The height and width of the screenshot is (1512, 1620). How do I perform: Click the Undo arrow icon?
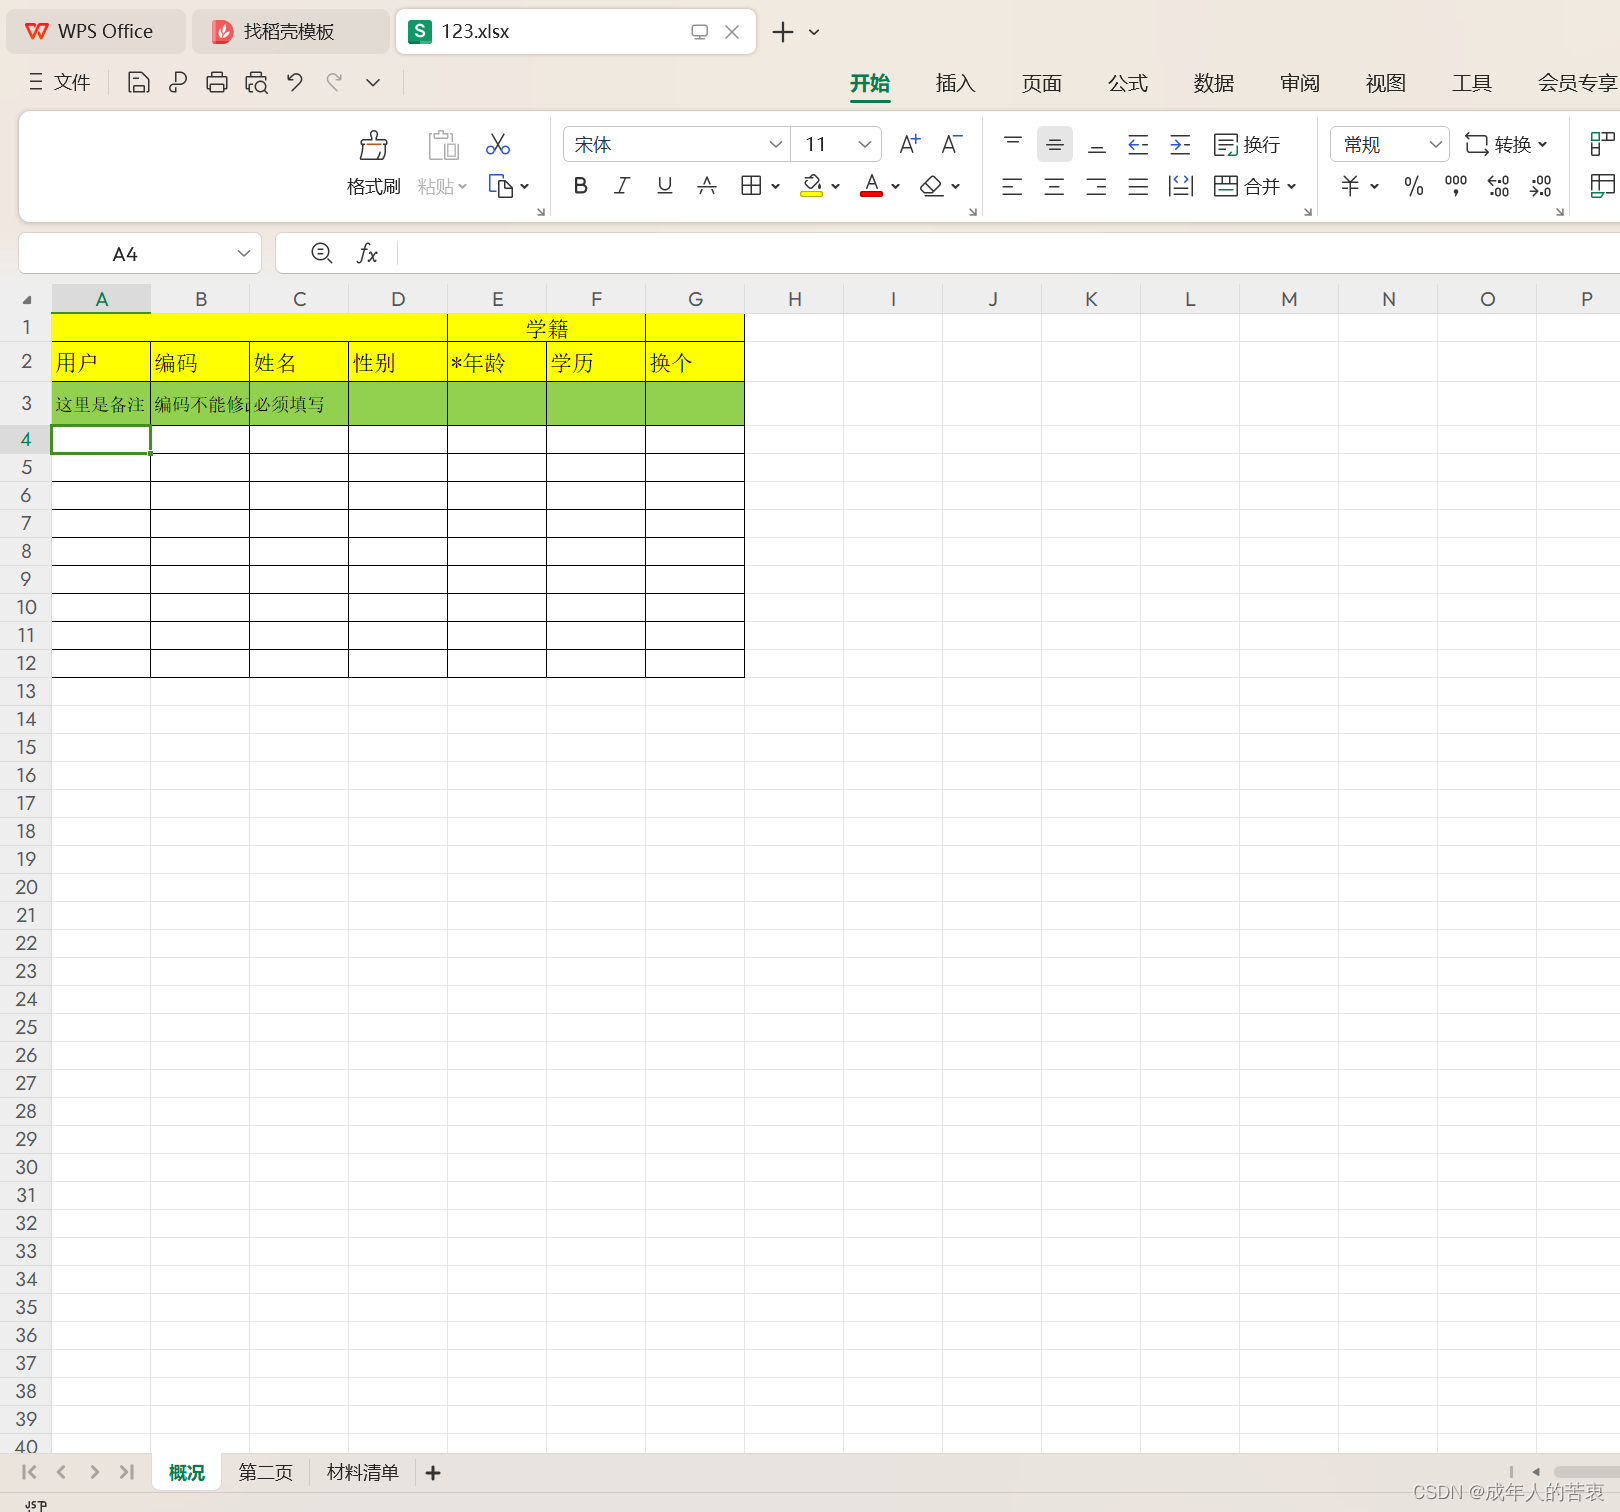295,82
